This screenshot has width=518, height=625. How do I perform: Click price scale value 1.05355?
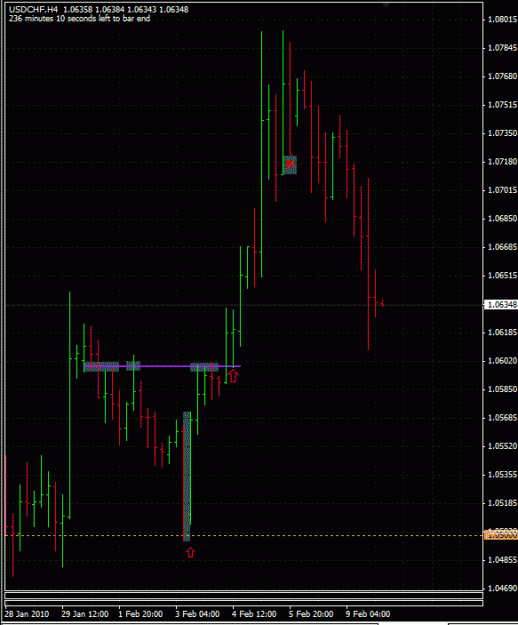502,475
